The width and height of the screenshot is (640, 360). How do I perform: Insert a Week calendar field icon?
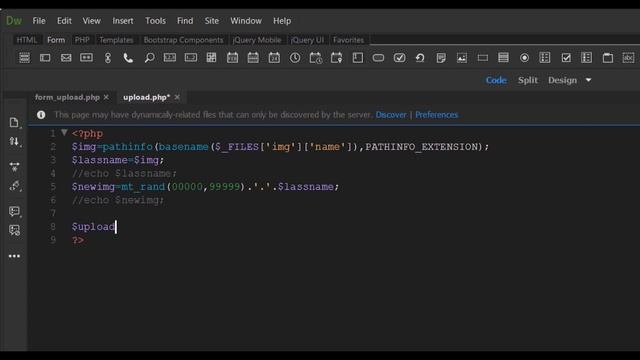click(x=253, y=58)
